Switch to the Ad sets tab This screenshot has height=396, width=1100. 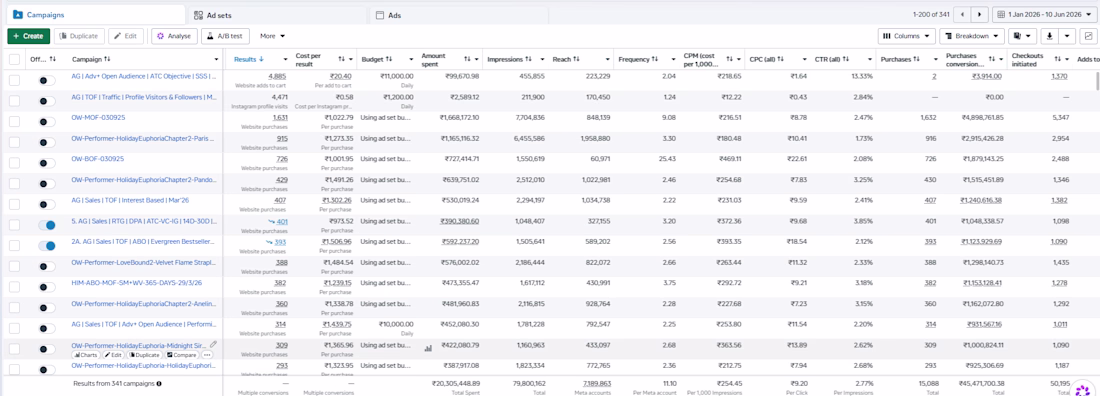[x=277, y=14]
